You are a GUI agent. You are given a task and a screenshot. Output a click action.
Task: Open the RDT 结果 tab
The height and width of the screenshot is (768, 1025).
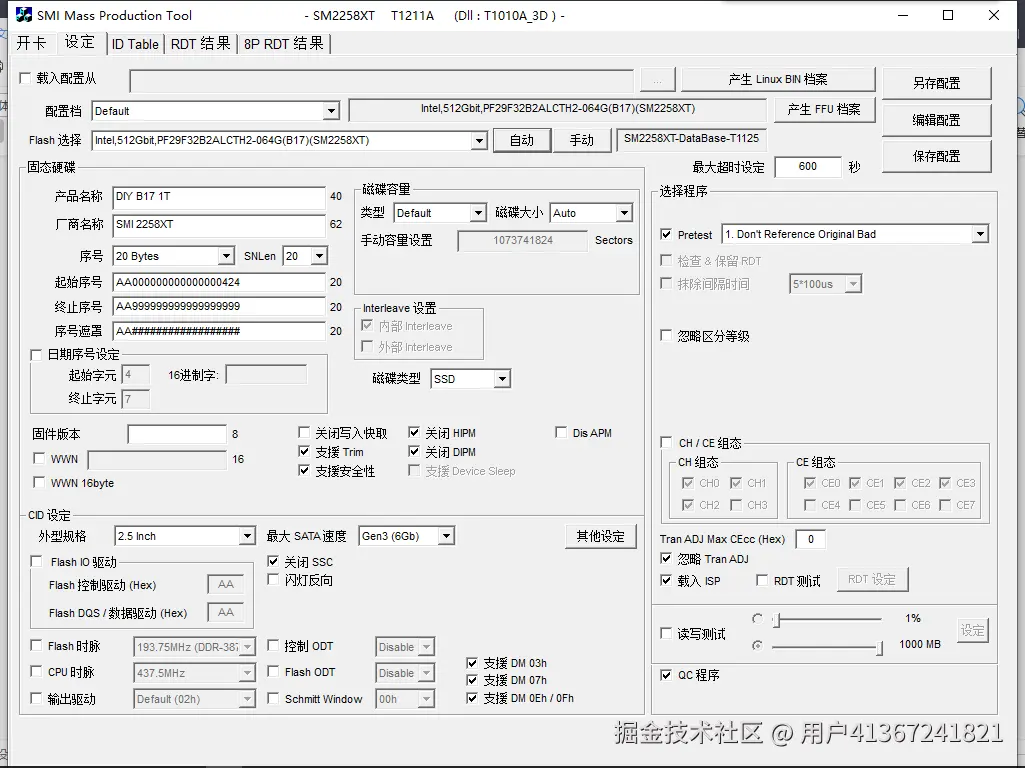[200, 44]
